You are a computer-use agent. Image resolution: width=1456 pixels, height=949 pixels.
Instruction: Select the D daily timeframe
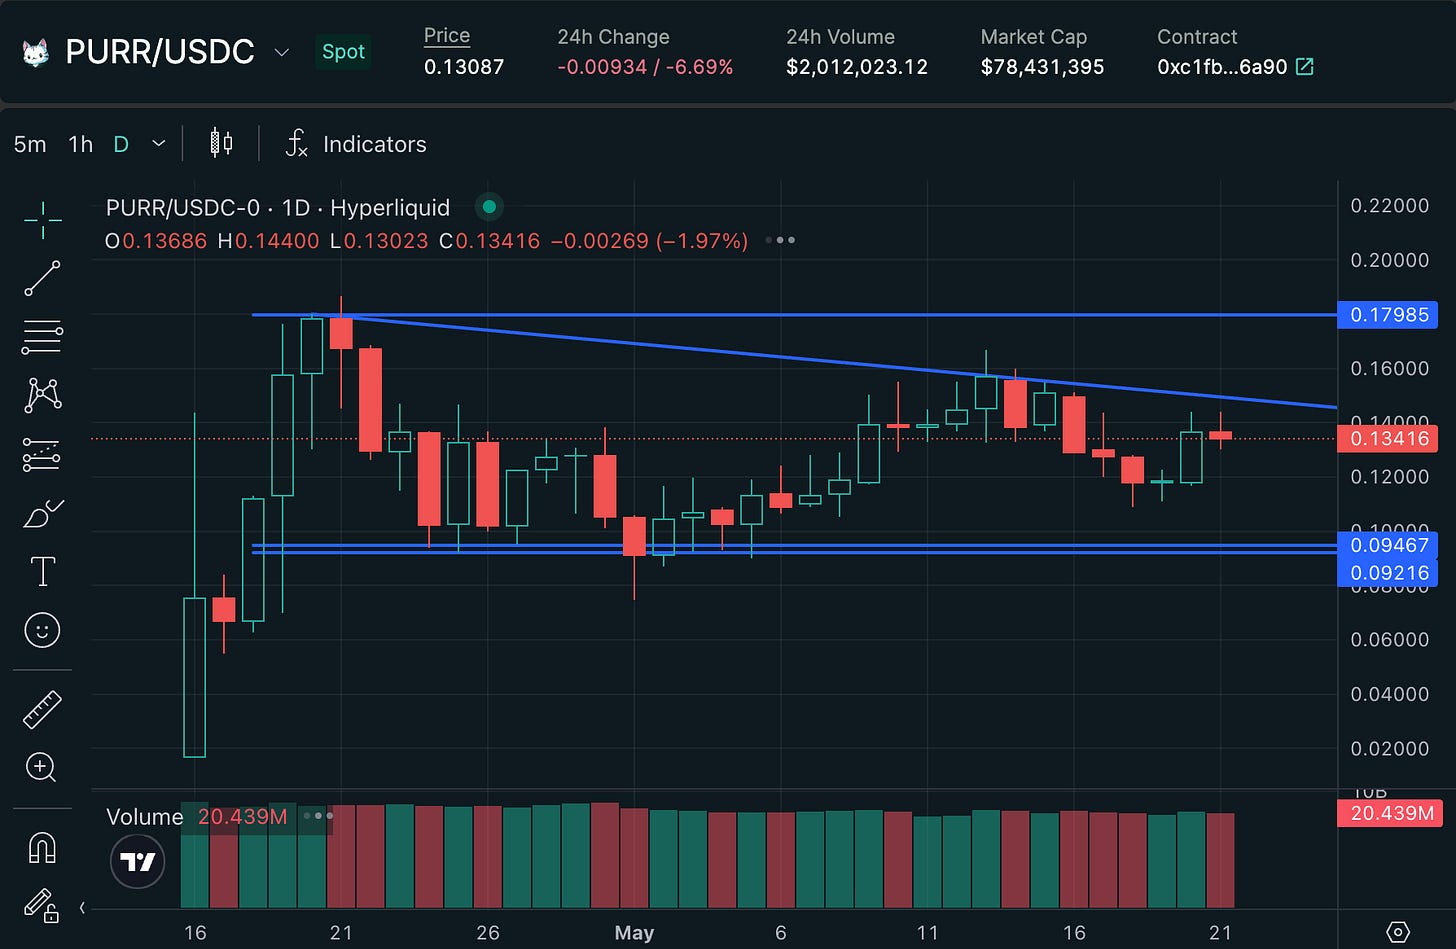click(121, 144)
